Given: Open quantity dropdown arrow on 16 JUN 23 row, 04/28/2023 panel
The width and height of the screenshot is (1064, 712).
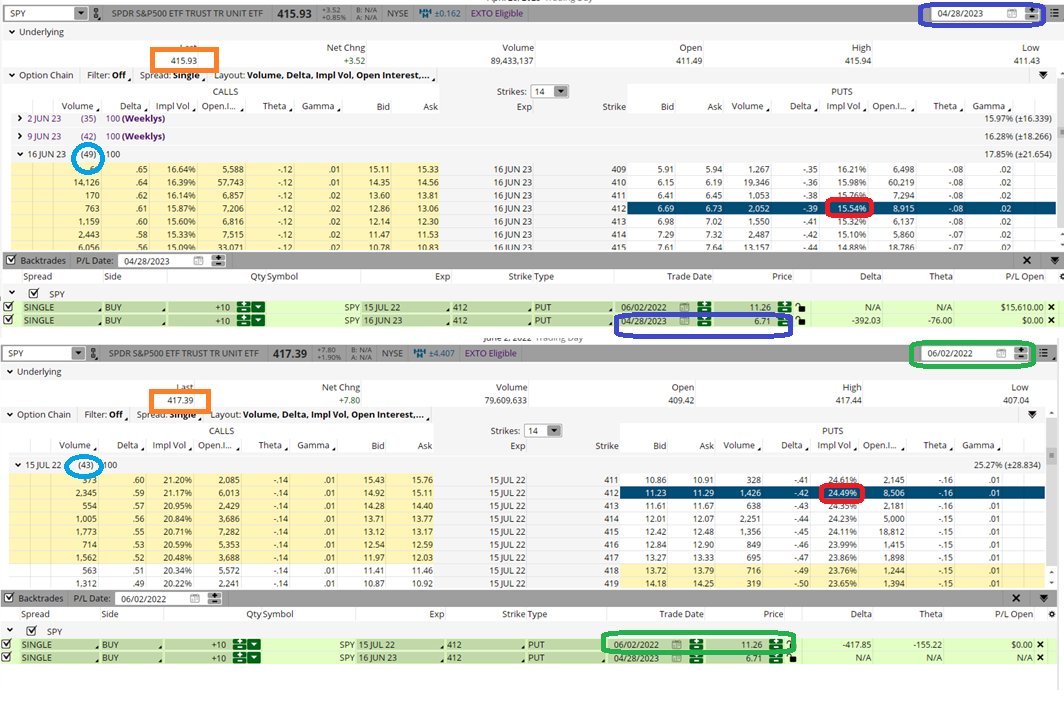Looking at the screenshot, I should [258, 320].
